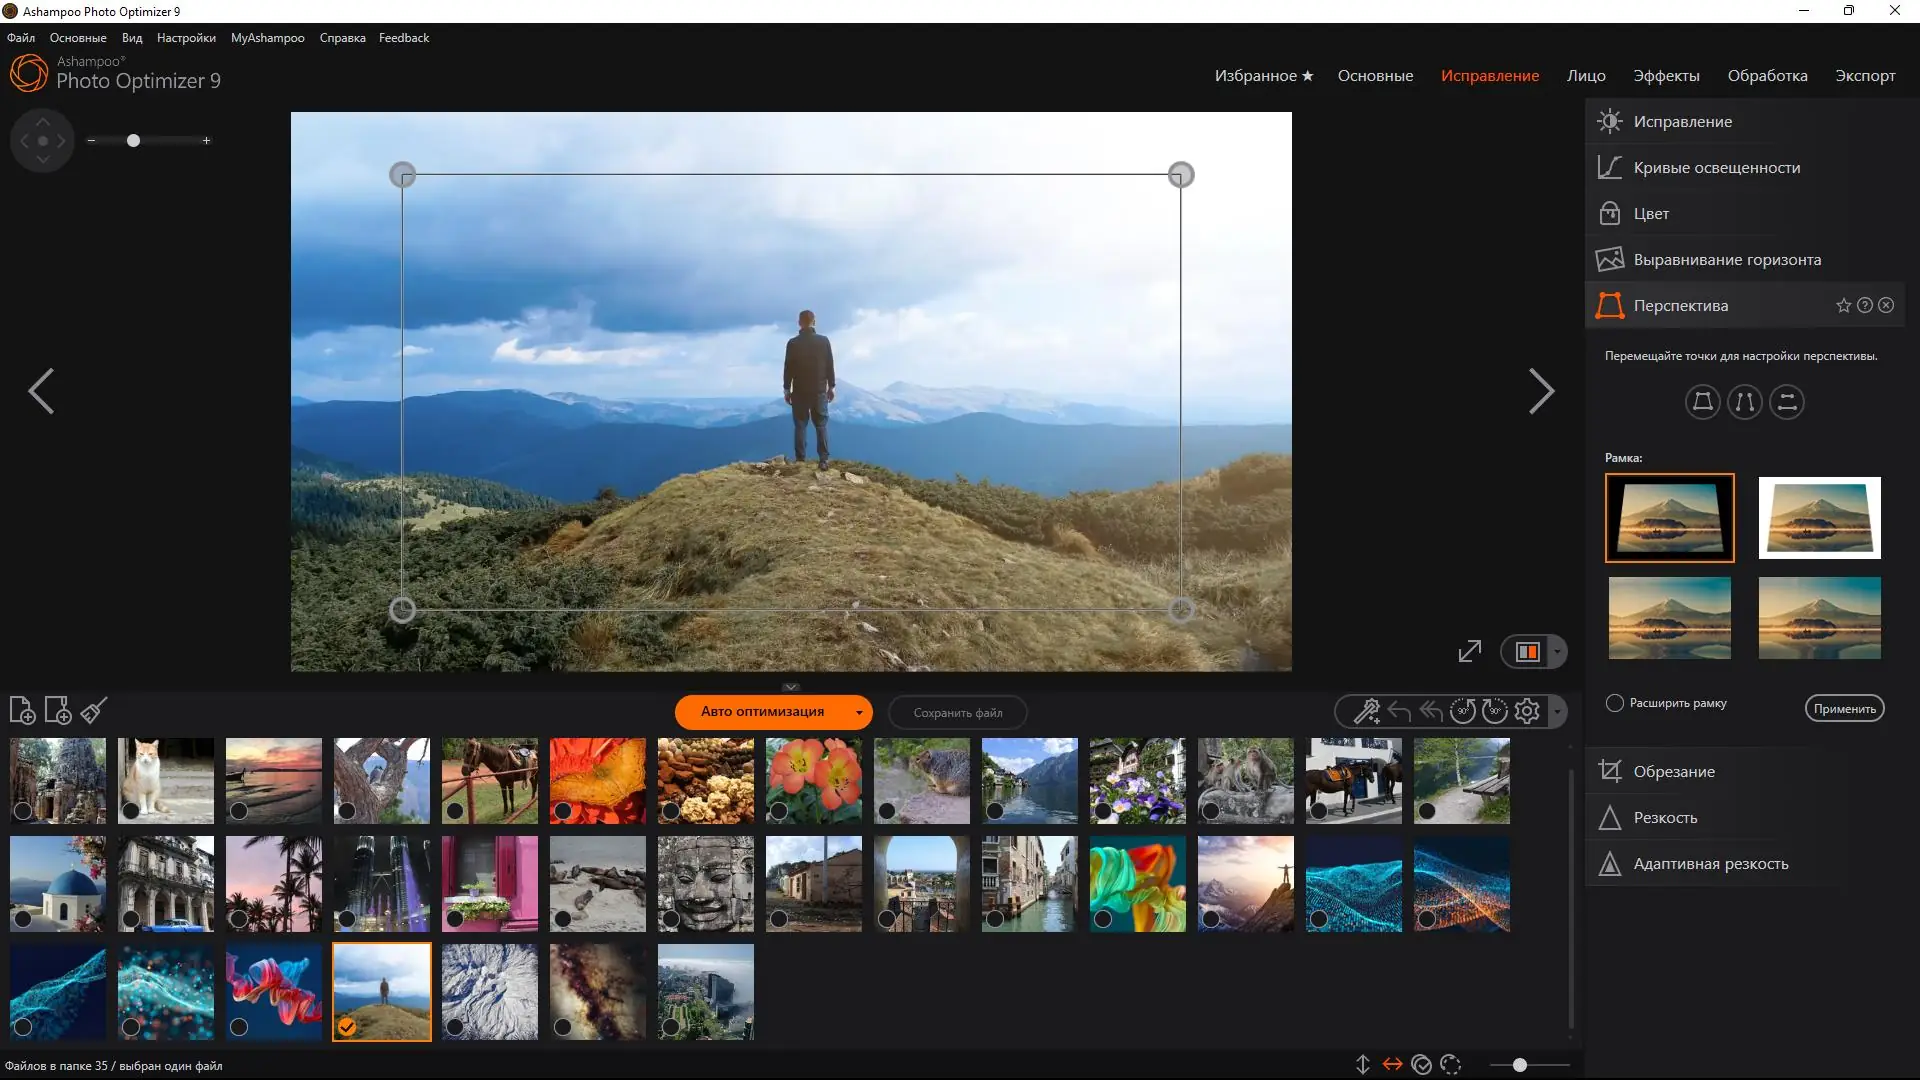1920x1080 pixels.
Task: Click the fullscreen expand arrow icon
Action: (x=1469, y=652)
